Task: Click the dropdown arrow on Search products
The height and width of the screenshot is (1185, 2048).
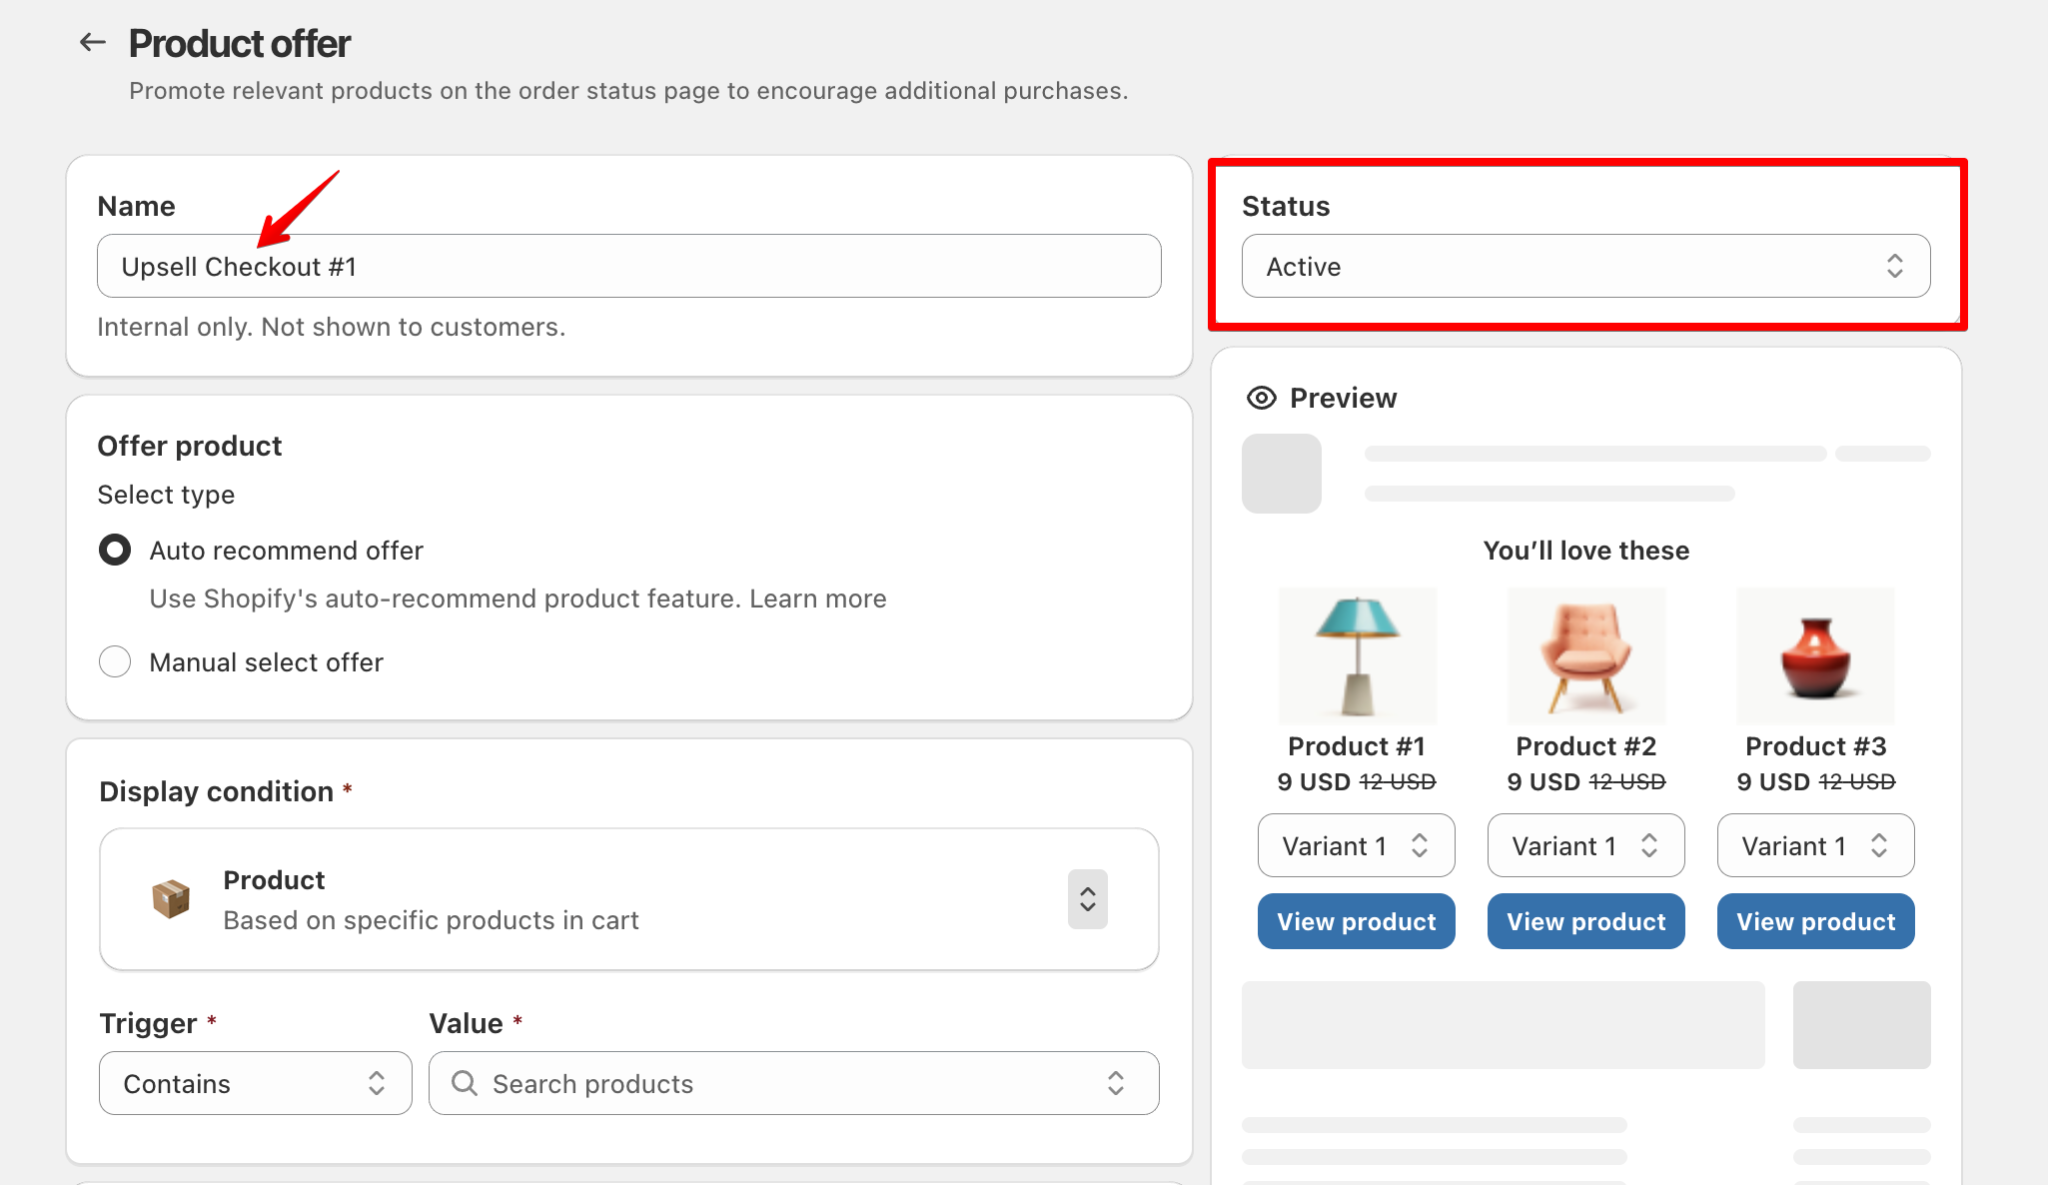Action: point(1114,1083)
